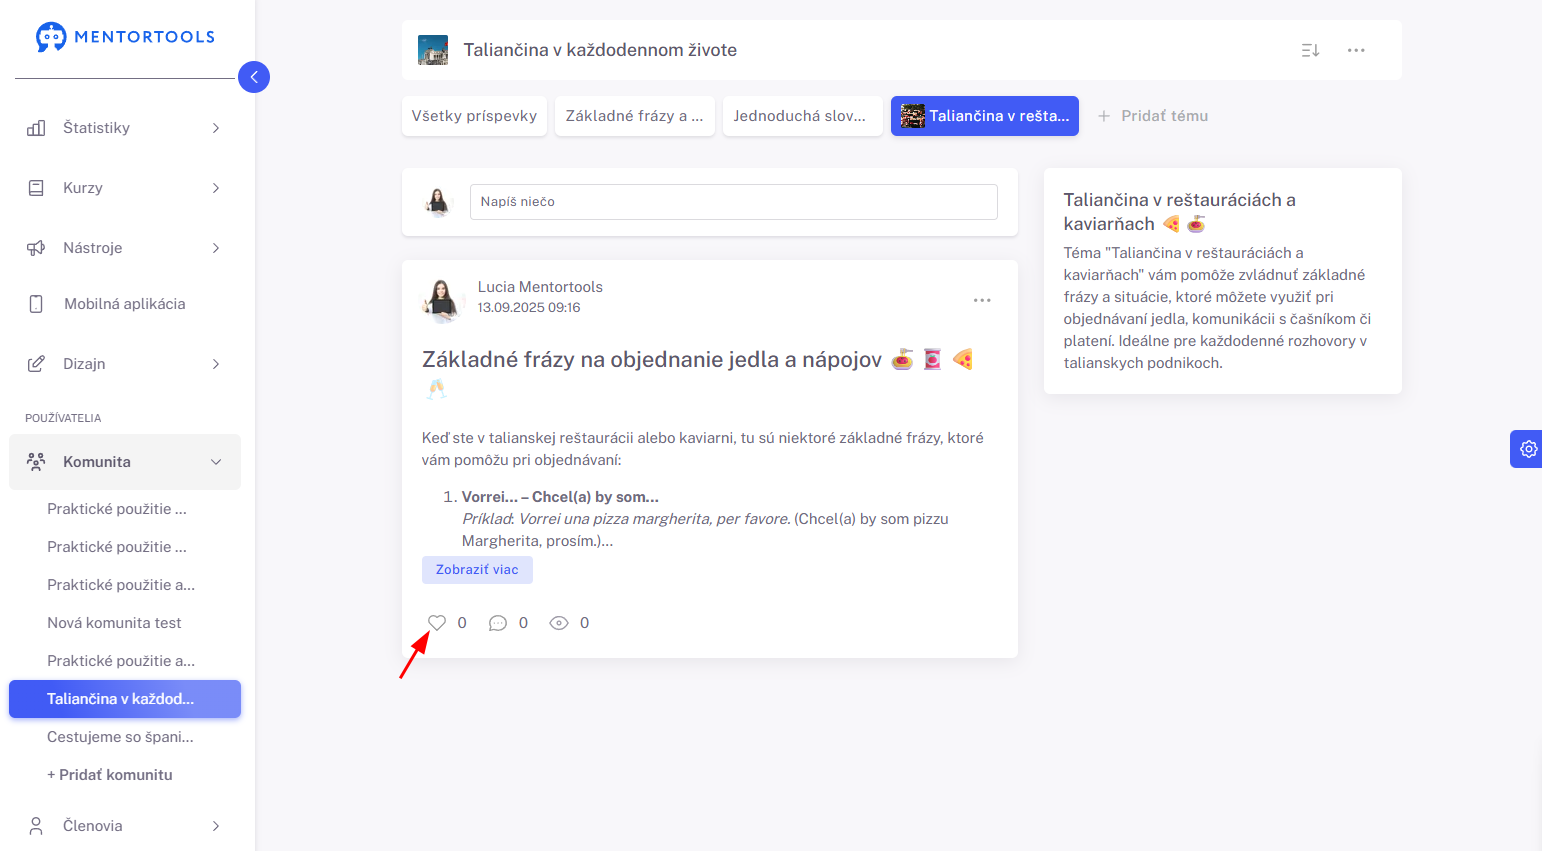Expand the Kurzy menu
This screenshot has width=1542, height=851.
coord(125,188)
